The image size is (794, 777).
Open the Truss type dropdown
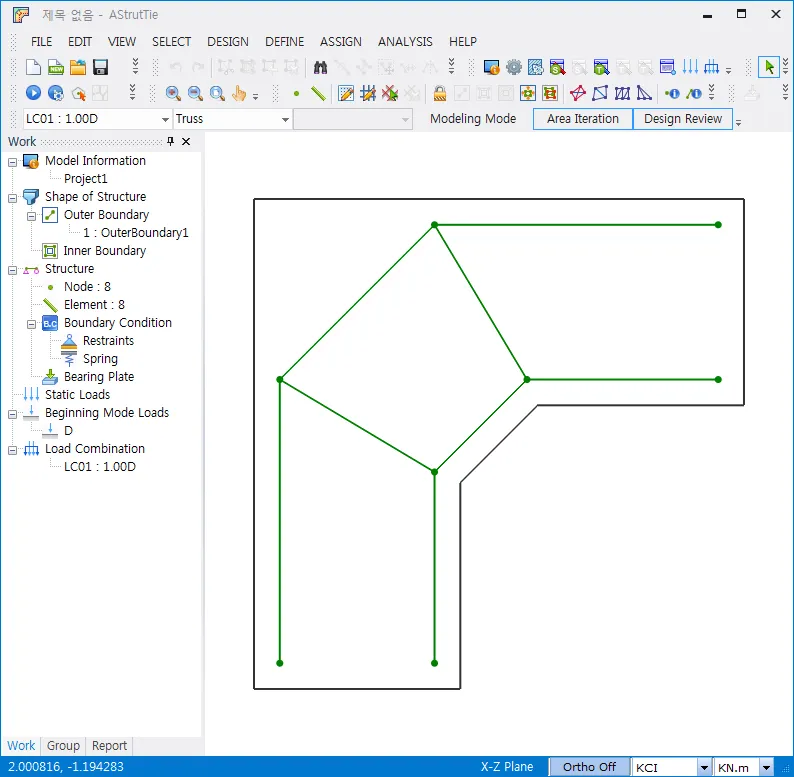pyautogui.click(x=285, y=120)
